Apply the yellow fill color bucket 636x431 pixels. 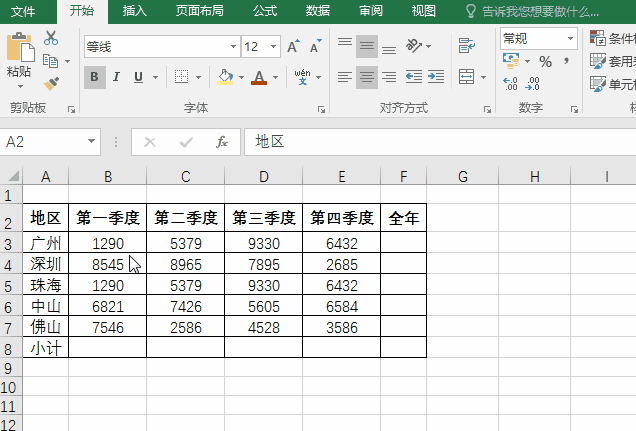(x=225, y=77)
